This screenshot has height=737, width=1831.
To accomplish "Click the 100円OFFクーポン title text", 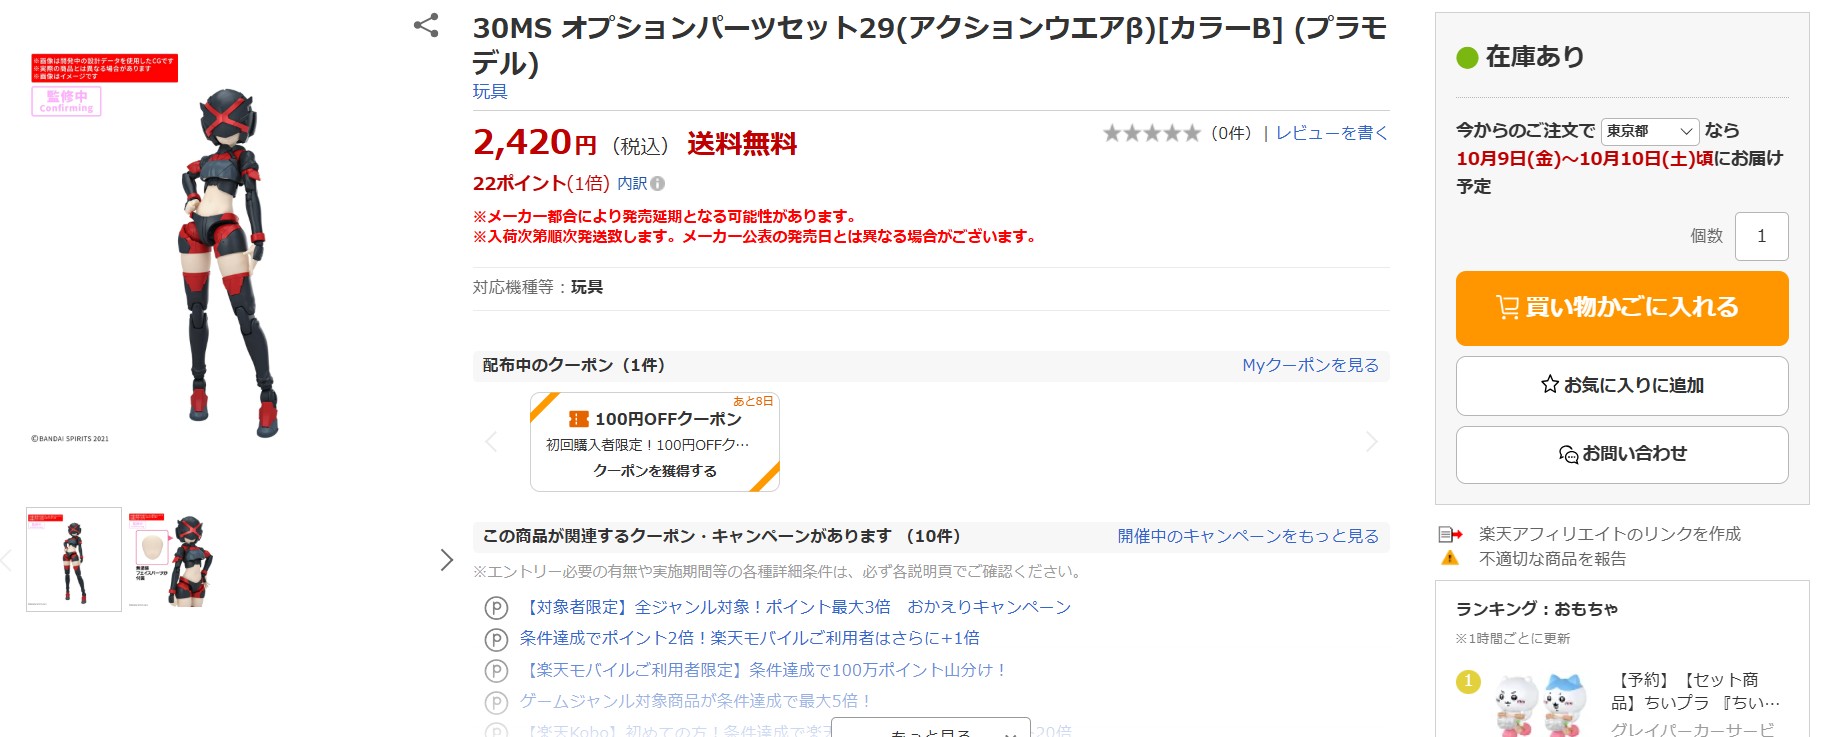I will 668,419.
